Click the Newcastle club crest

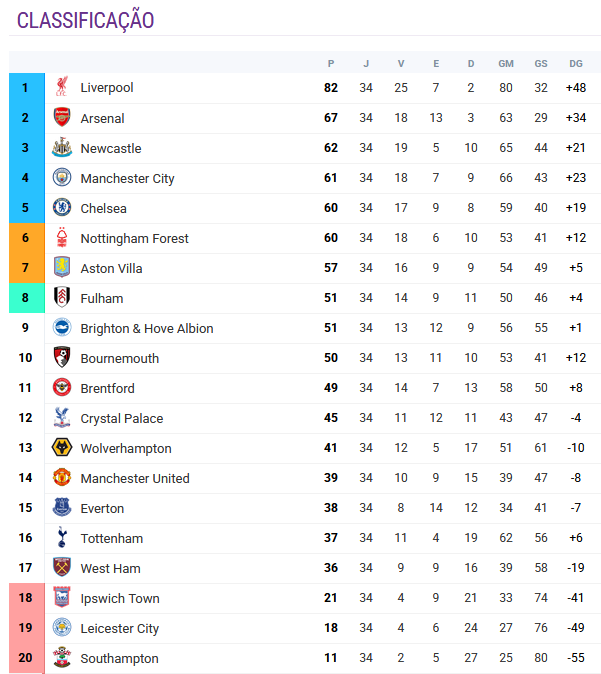pos(62,147)
